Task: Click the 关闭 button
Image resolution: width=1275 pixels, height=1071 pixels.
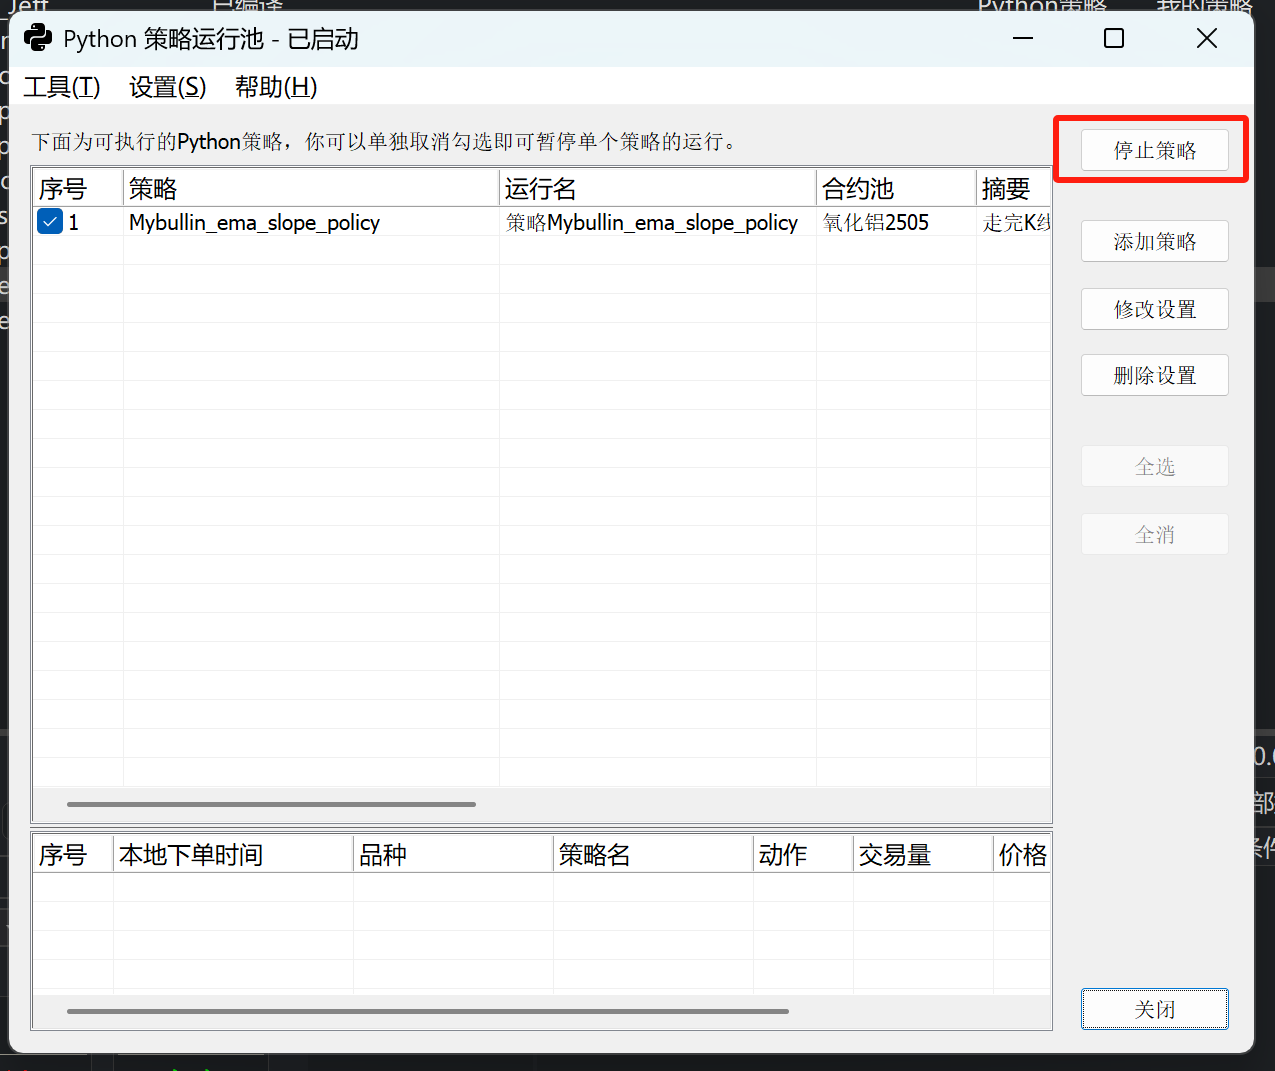Action: point(1155,1009)
